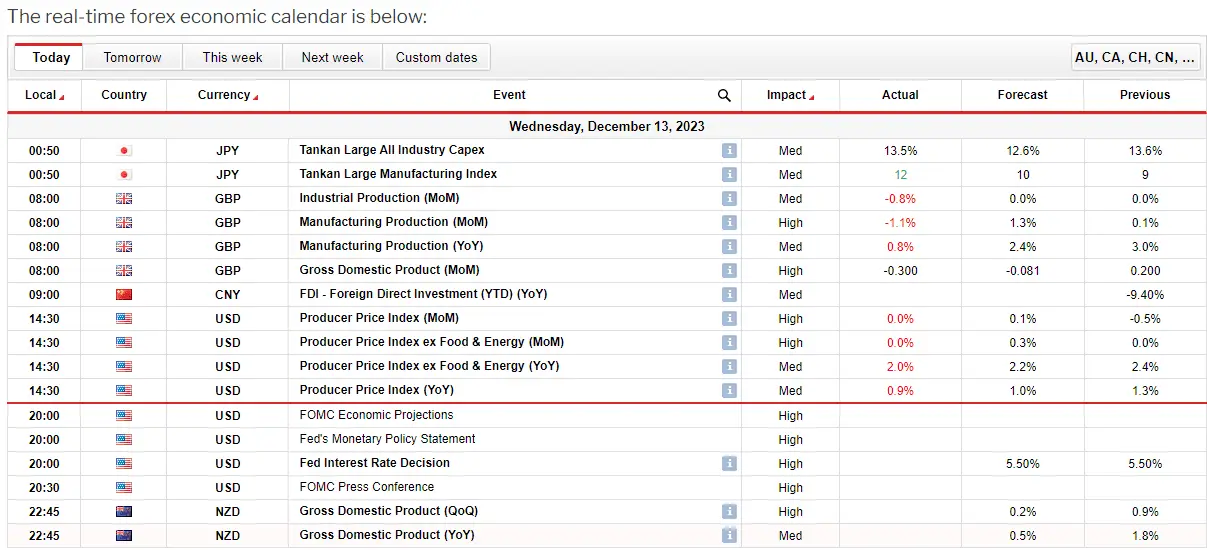Click the FOMC Press Conference event row
The width and height of the screenshot is (1207, 550).
pos(366,487)
